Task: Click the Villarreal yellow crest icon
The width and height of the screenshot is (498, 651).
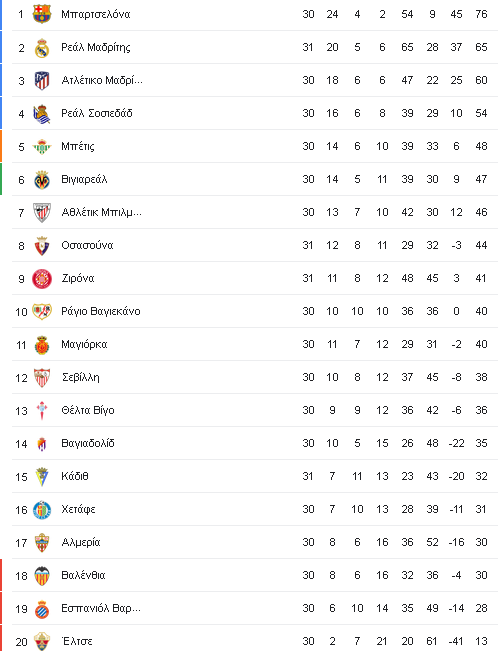Action: 42,179
